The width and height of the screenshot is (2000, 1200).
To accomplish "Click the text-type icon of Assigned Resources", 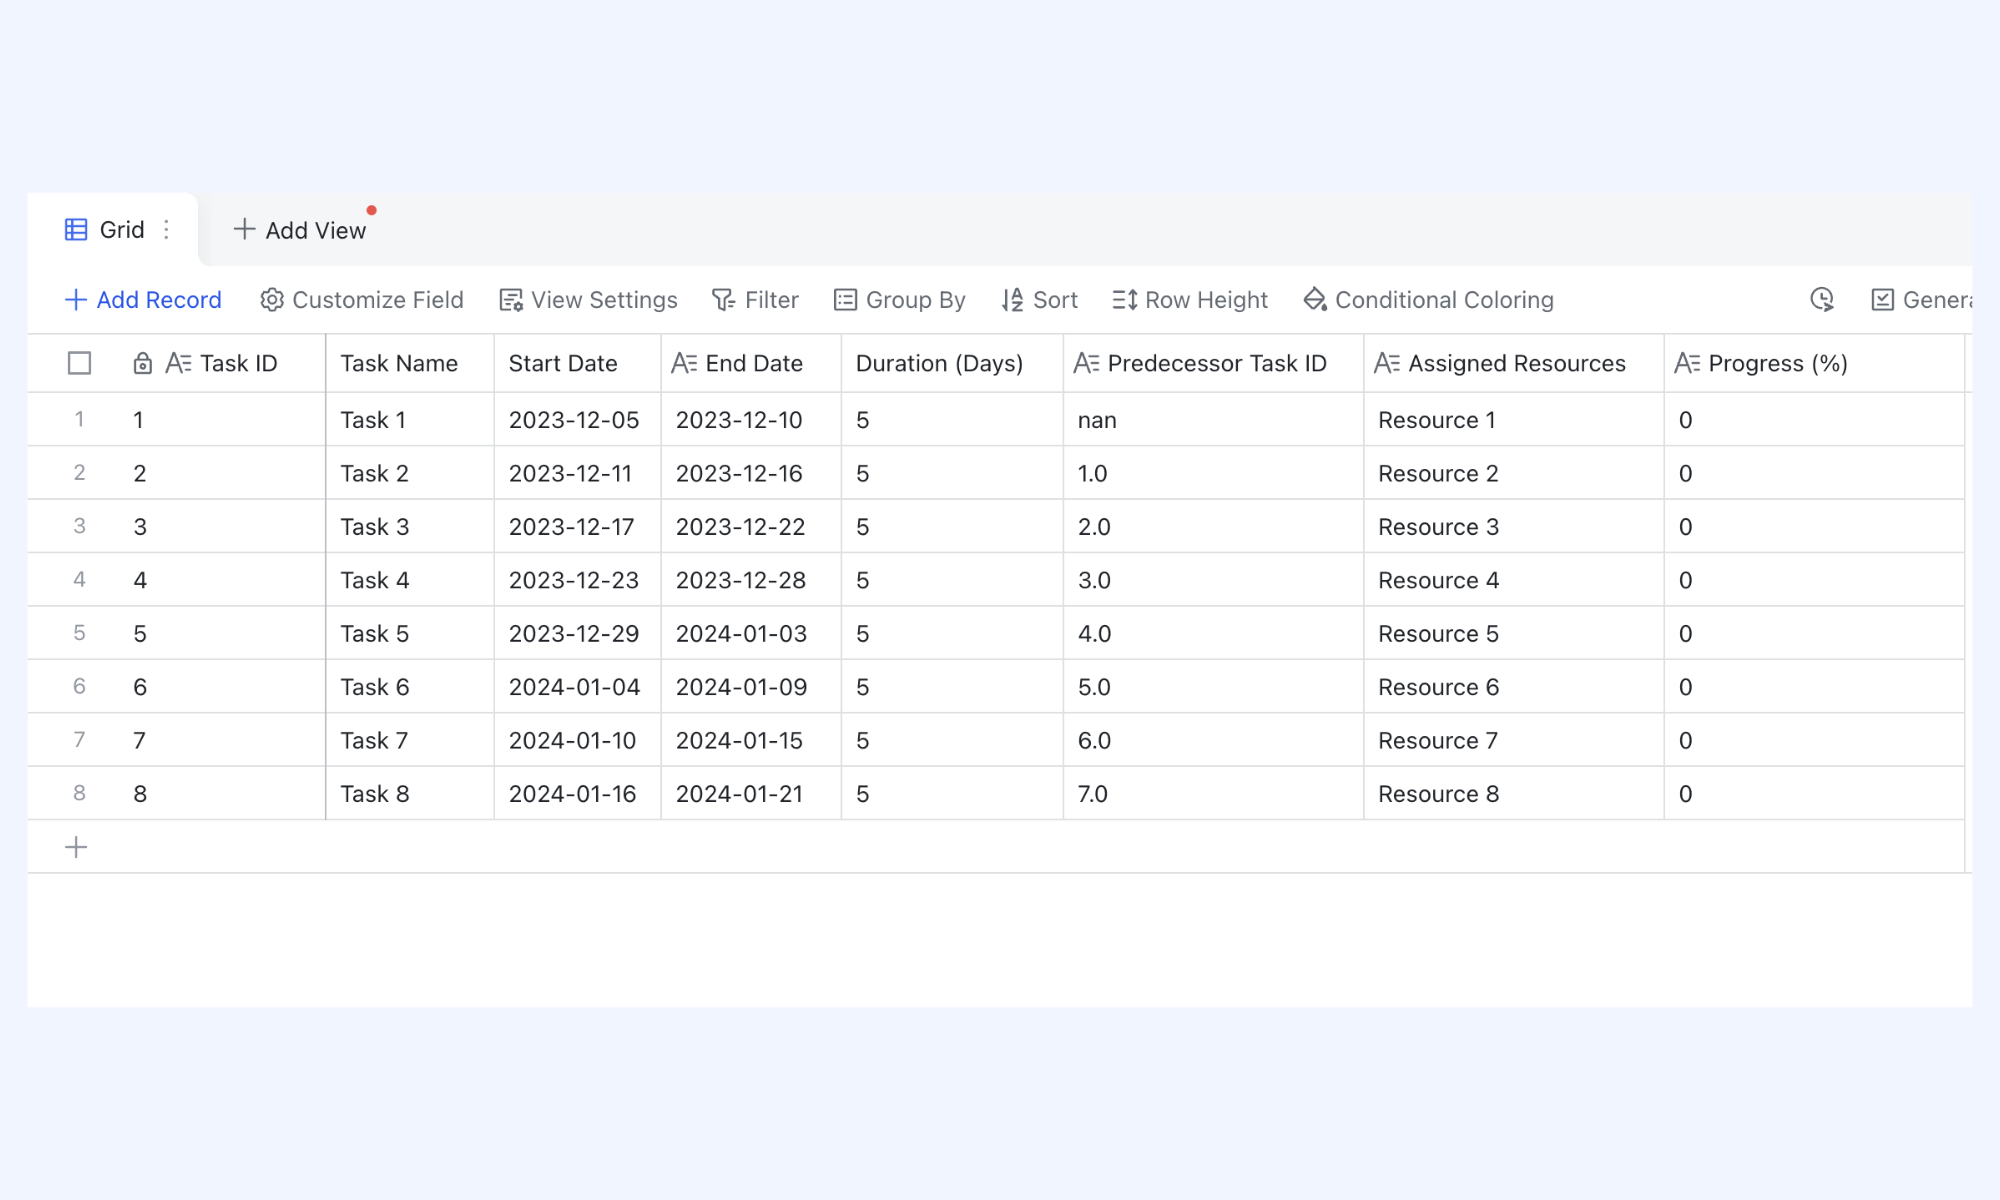I will pos(1388,363).
